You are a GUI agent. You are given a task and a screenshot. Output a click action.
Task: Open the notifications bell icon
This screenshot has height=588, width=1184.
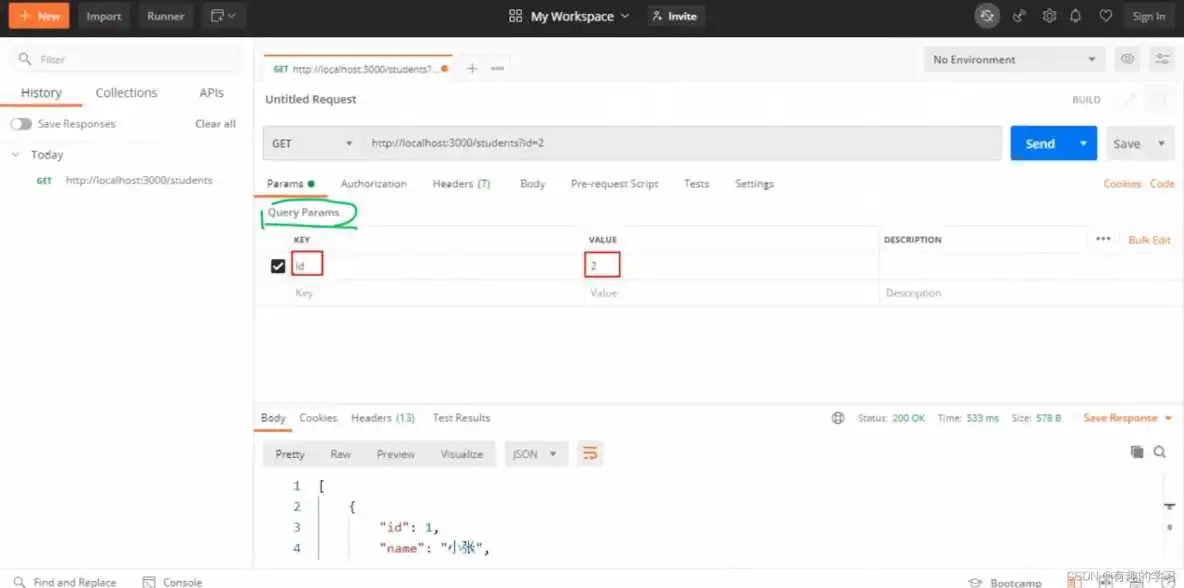tap(1076, 16)
